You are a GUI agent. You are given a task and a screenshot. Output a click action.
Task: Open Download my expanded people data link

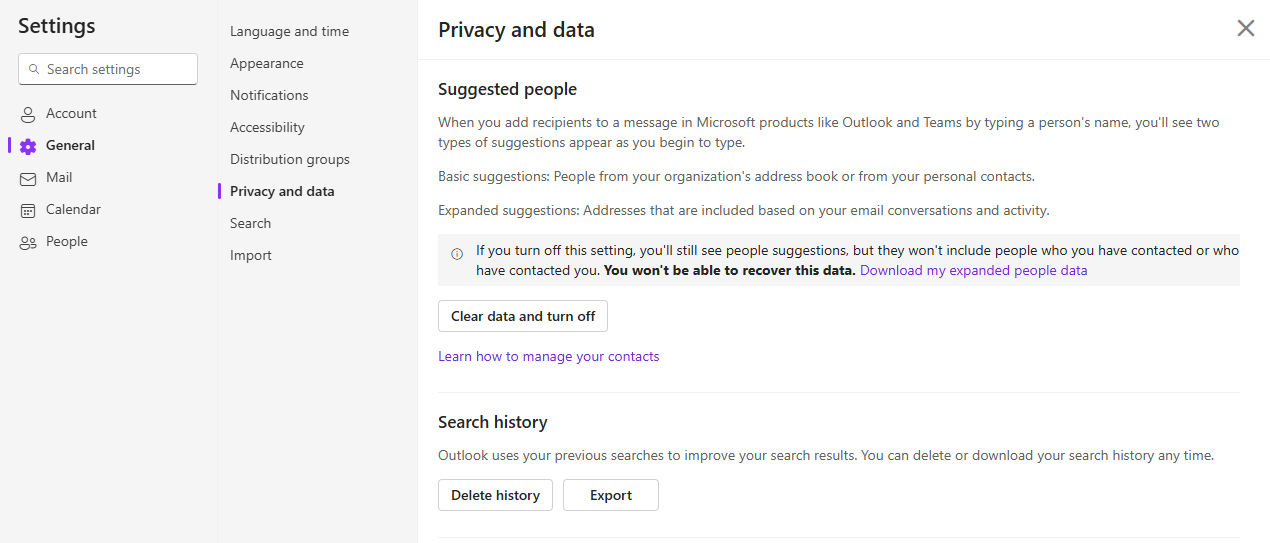click(x=973, y=270)
